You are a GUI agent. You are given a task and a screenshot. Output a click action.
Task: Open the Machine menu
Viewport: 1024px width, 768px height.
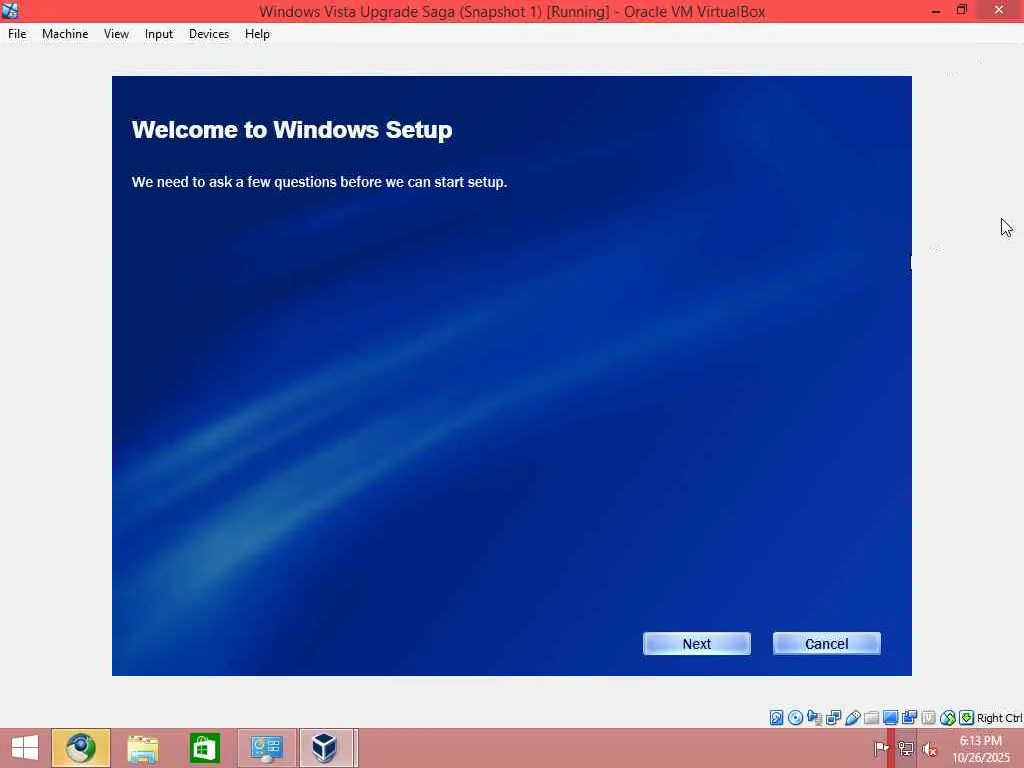coord(65,34)
